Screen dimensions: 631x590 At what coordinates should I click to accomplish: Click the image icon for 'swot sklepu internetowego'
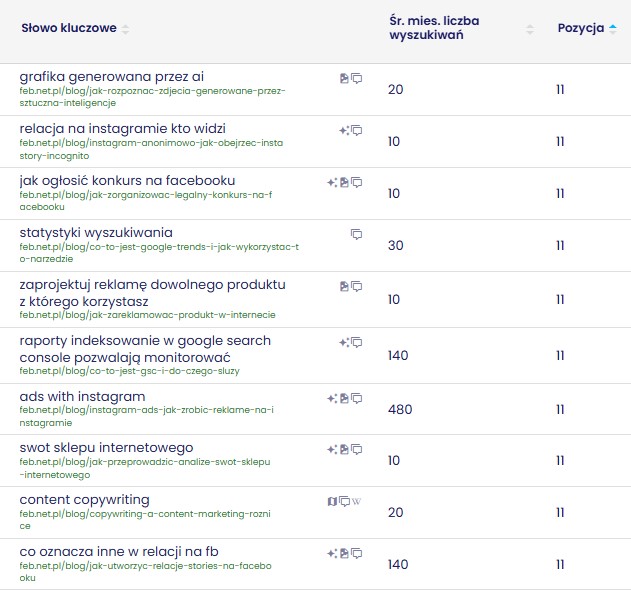coord(344,449)
